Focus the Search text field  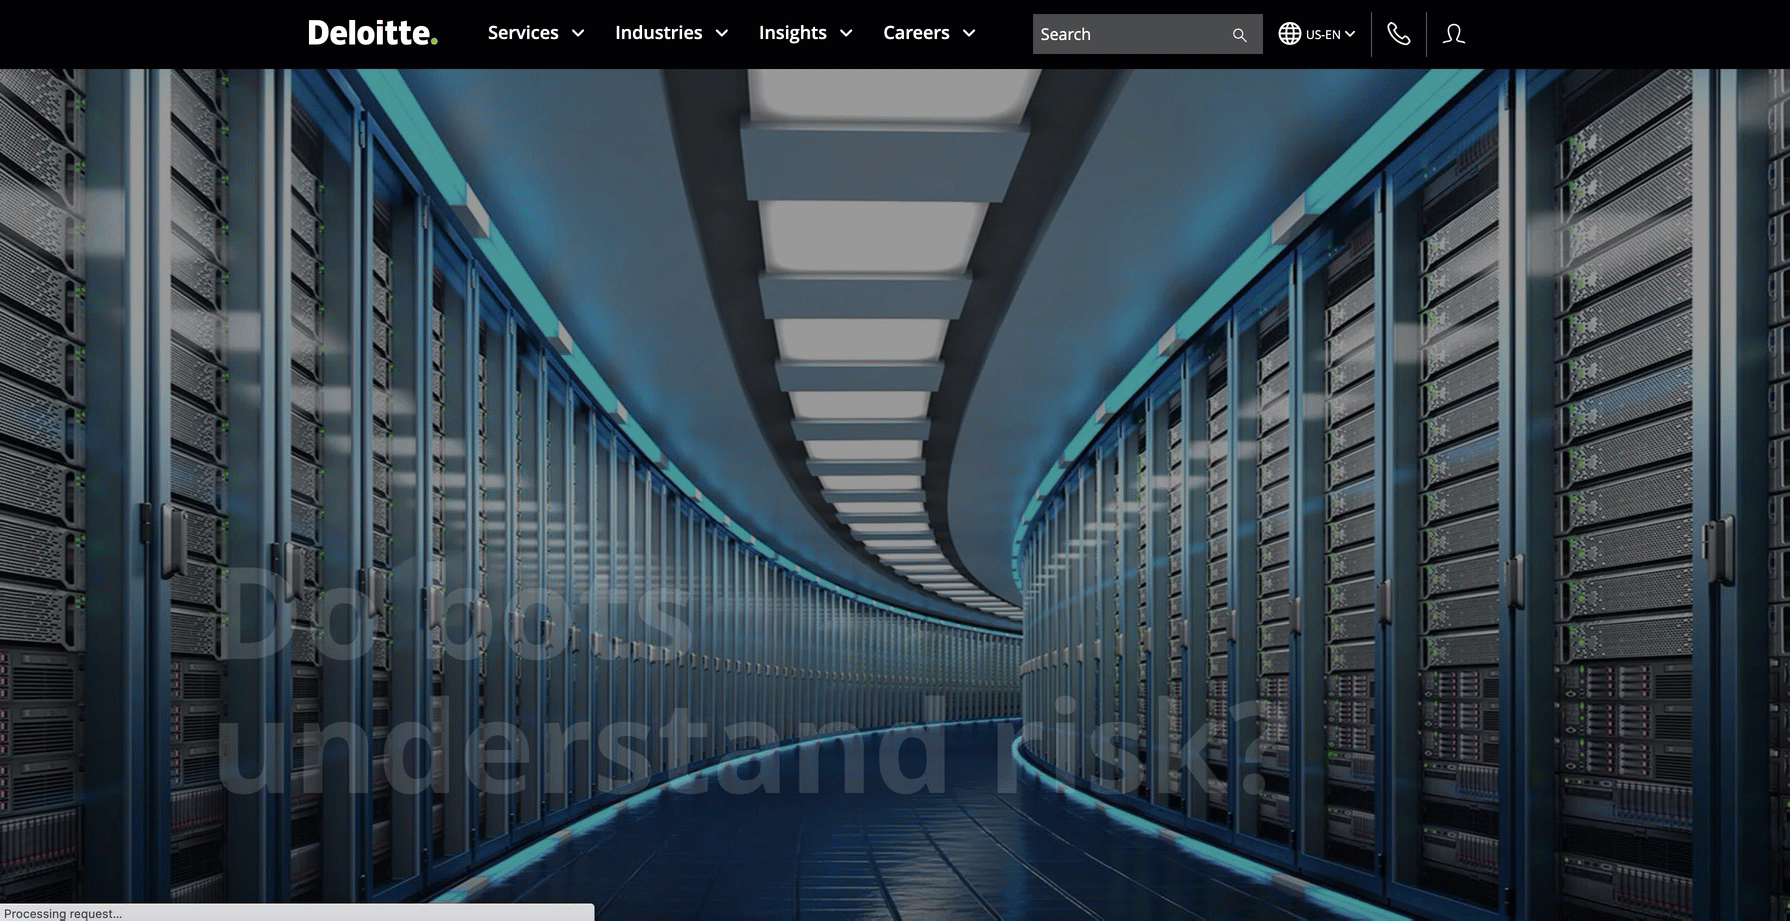1130,34
